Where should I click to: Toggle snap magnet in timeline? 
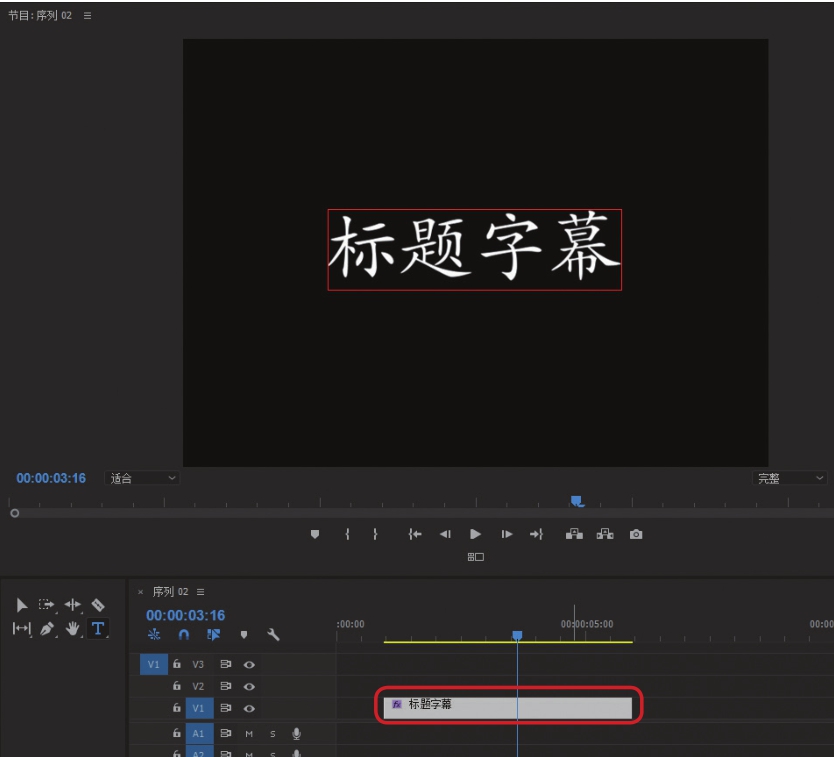click(183, 634)
